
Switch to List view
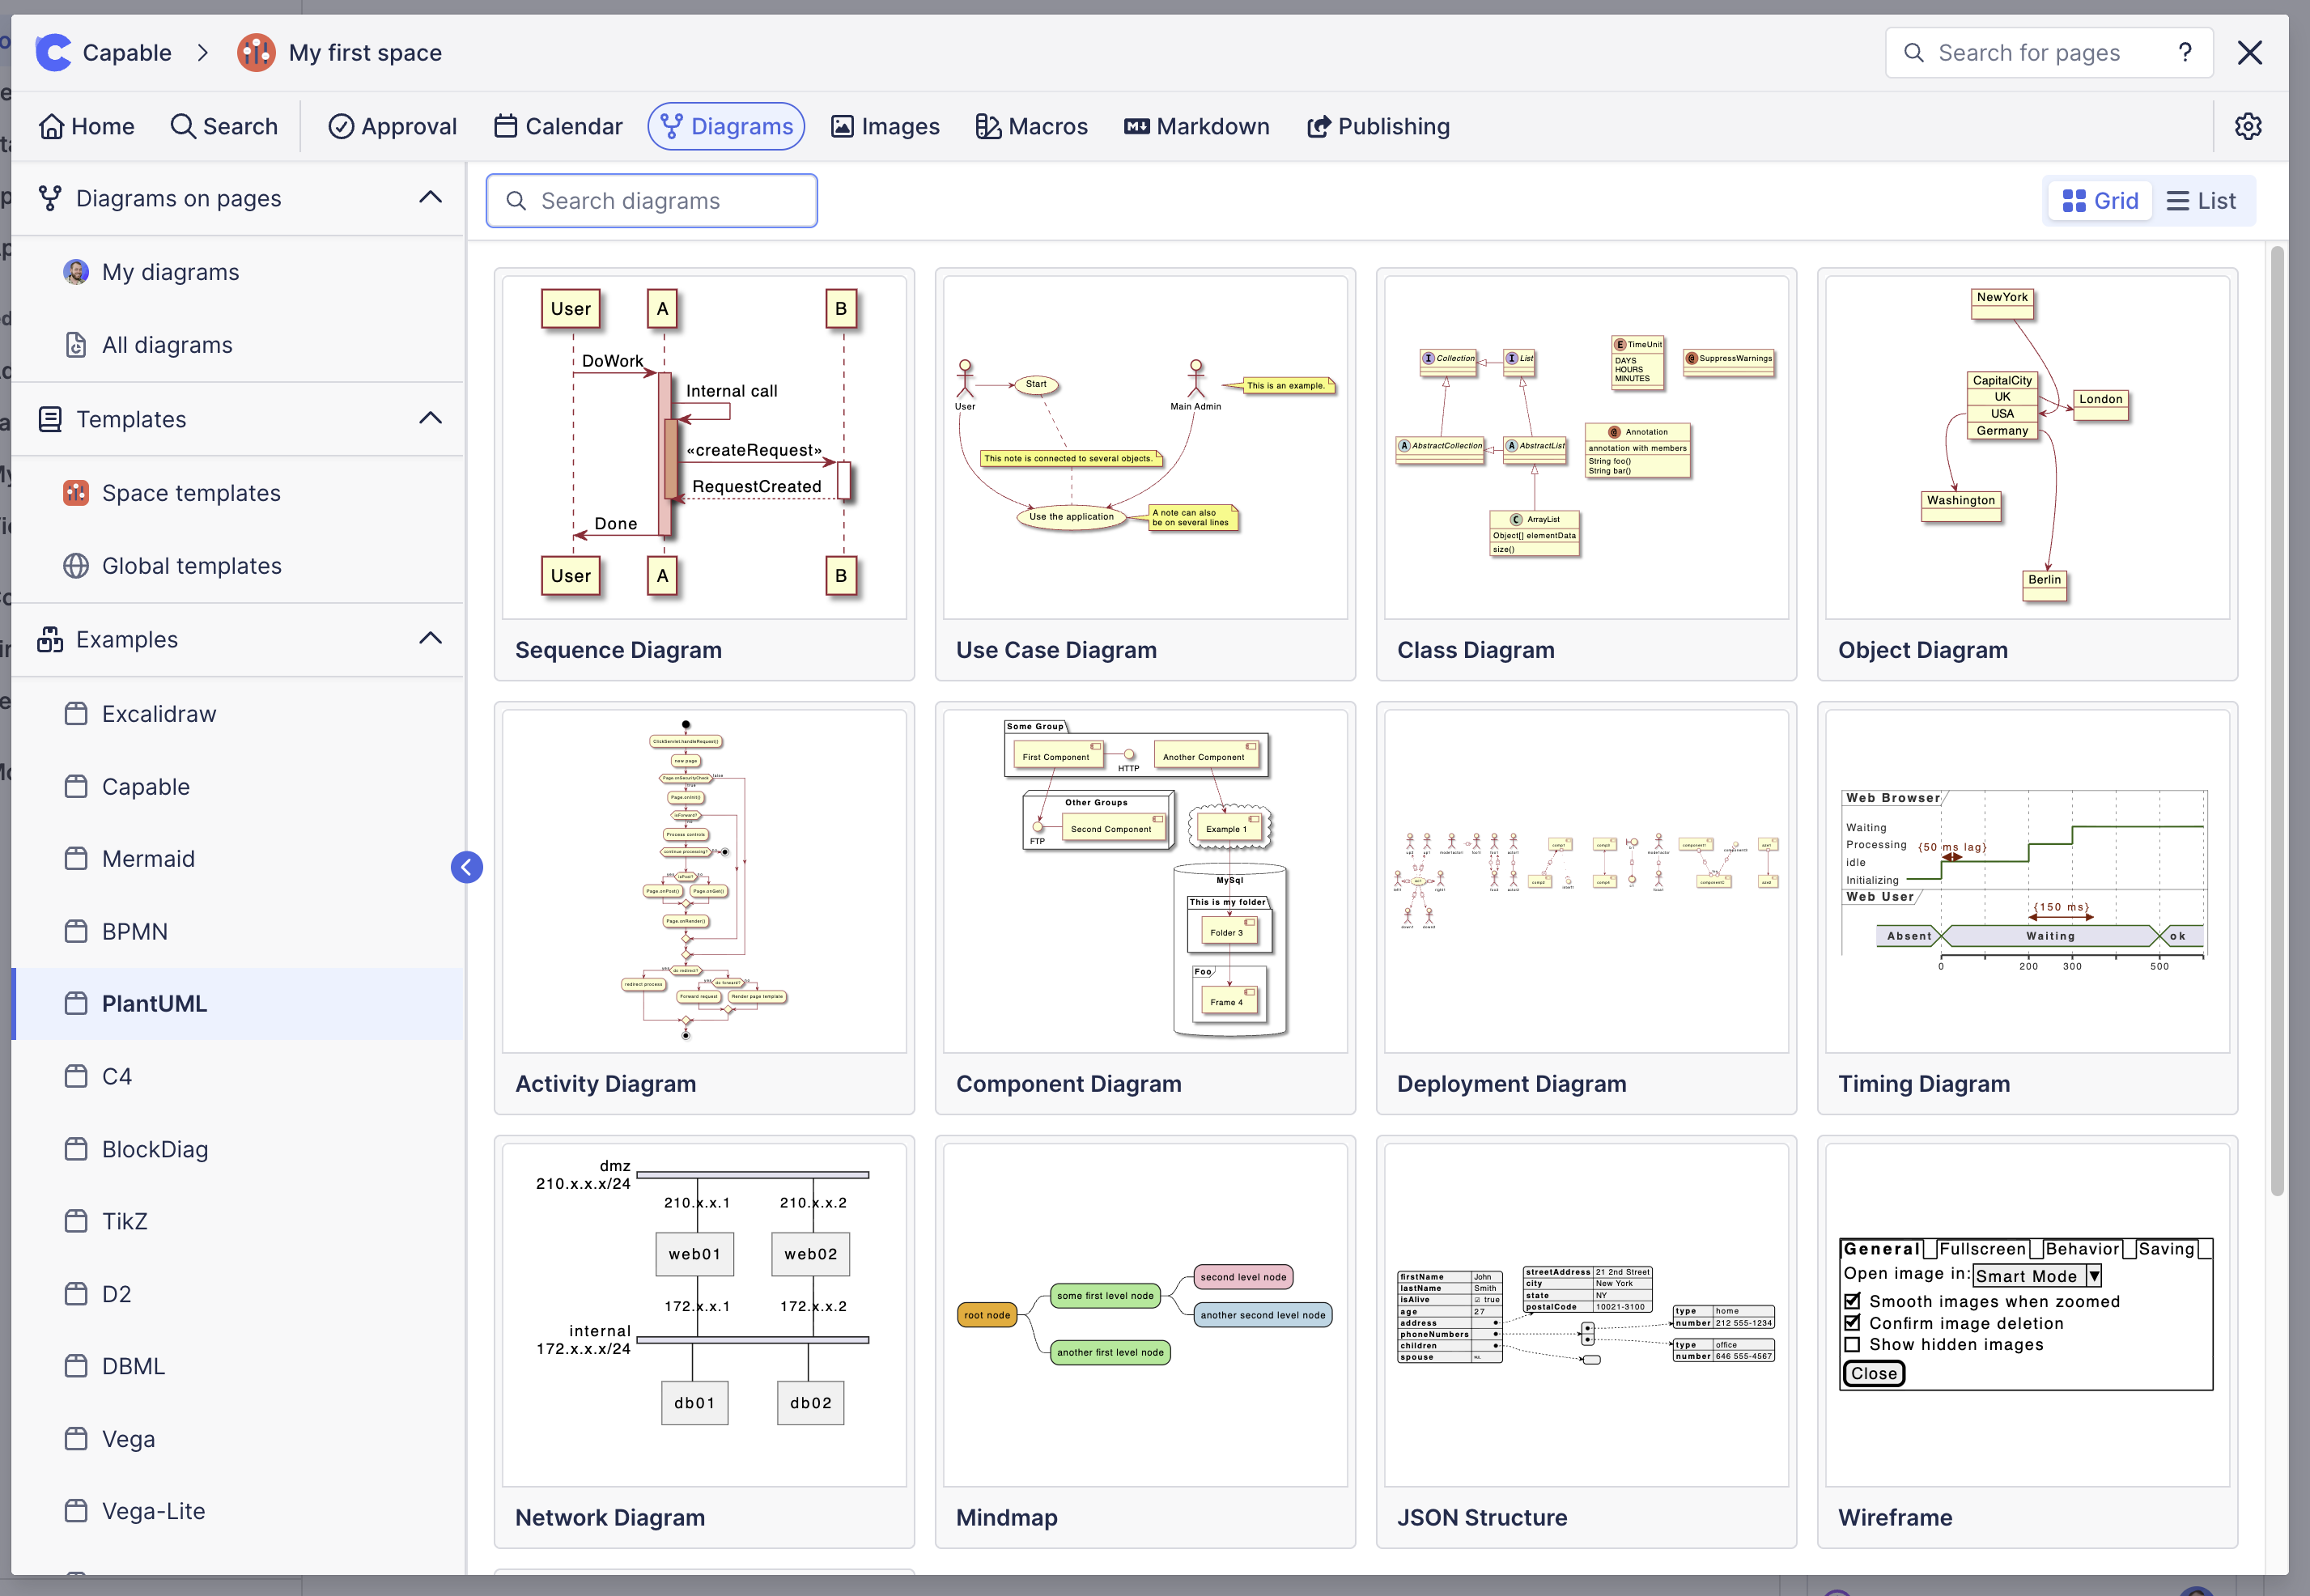point(2201,201)
